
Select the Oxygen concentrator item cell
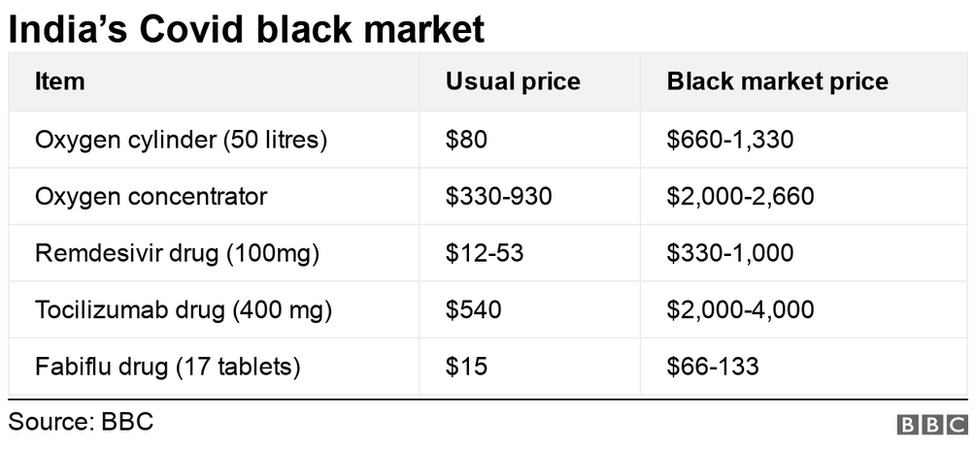151,196
